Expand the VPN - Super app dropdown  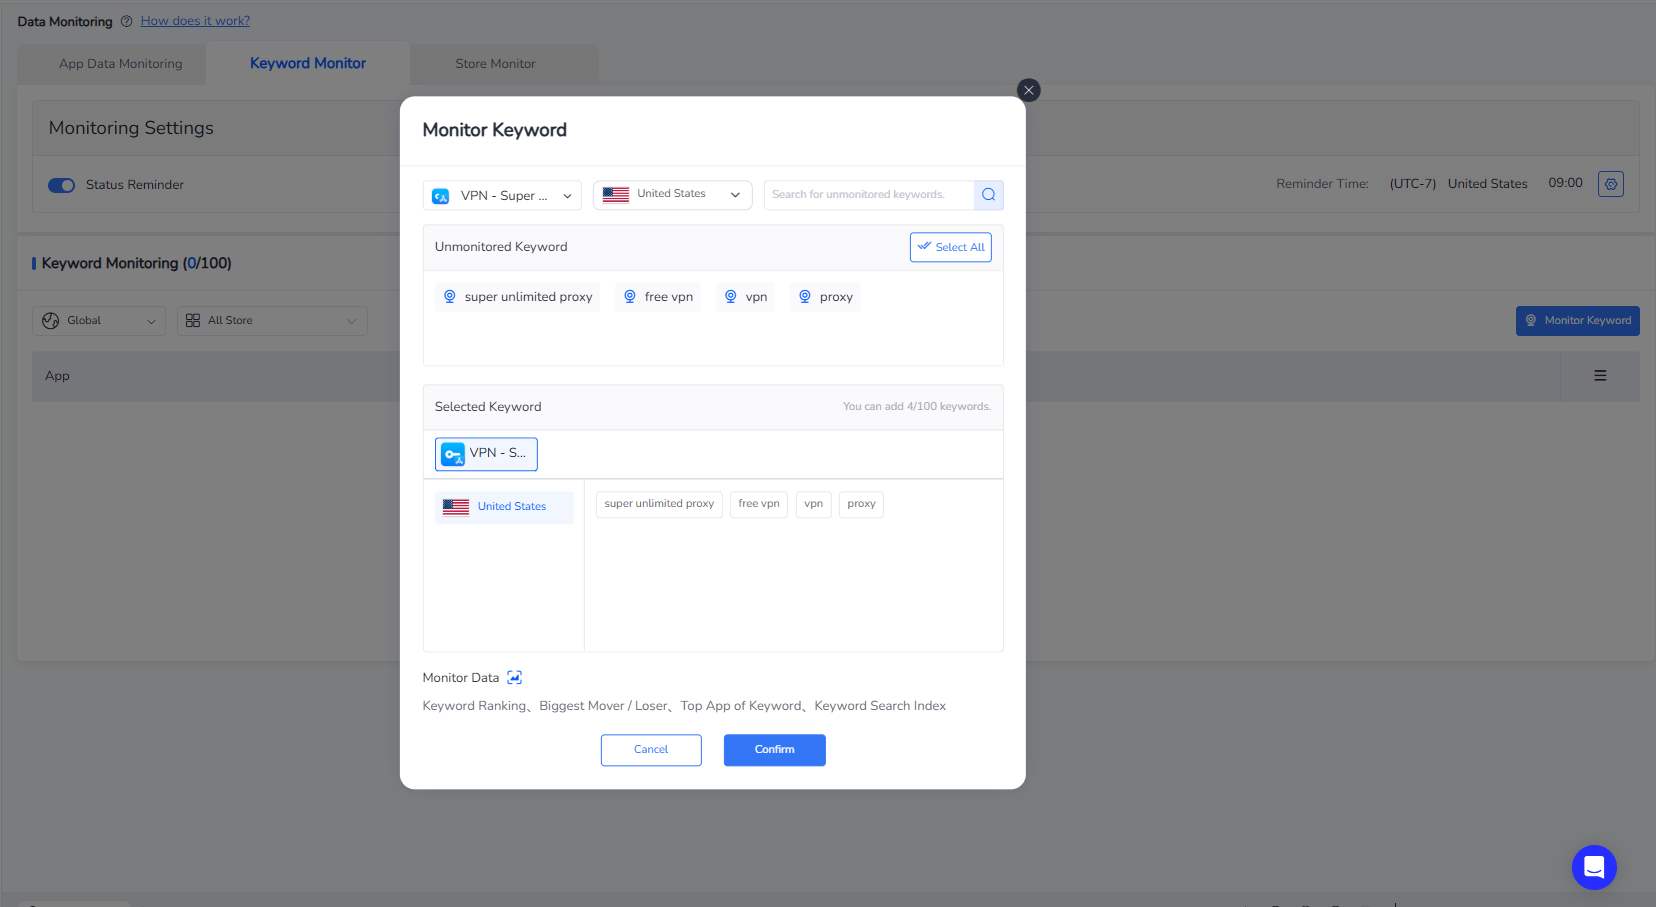502,196
